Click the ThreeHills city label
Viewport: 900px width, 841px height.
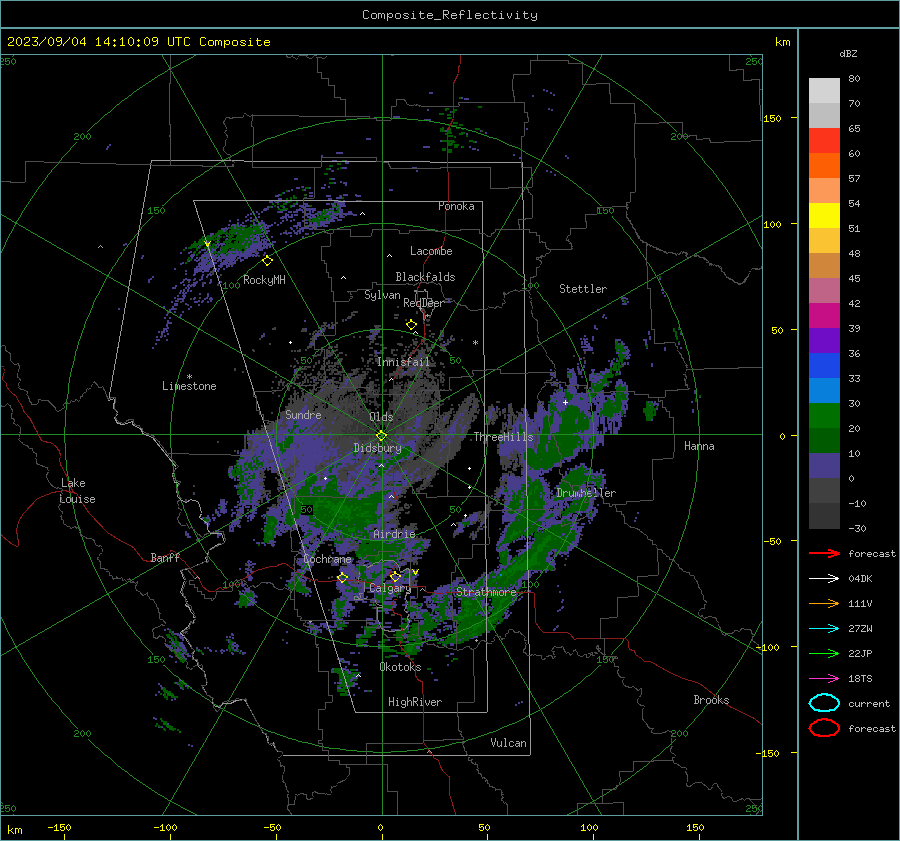click(x=503, y=437)
